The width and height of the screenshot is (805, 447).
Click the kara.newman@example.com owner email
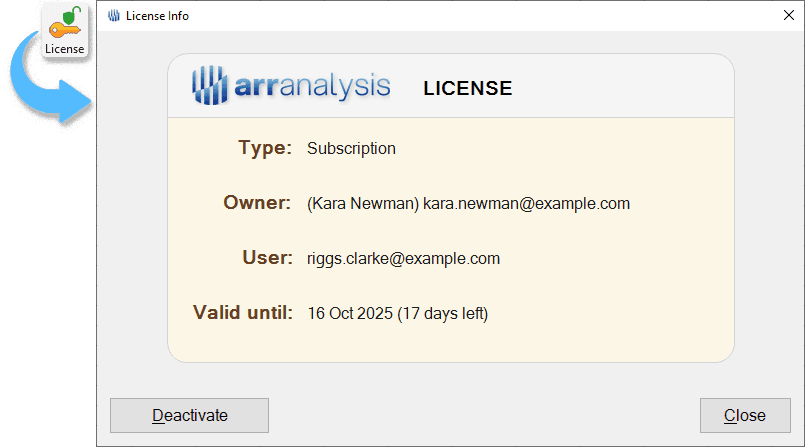coord(526,204)
